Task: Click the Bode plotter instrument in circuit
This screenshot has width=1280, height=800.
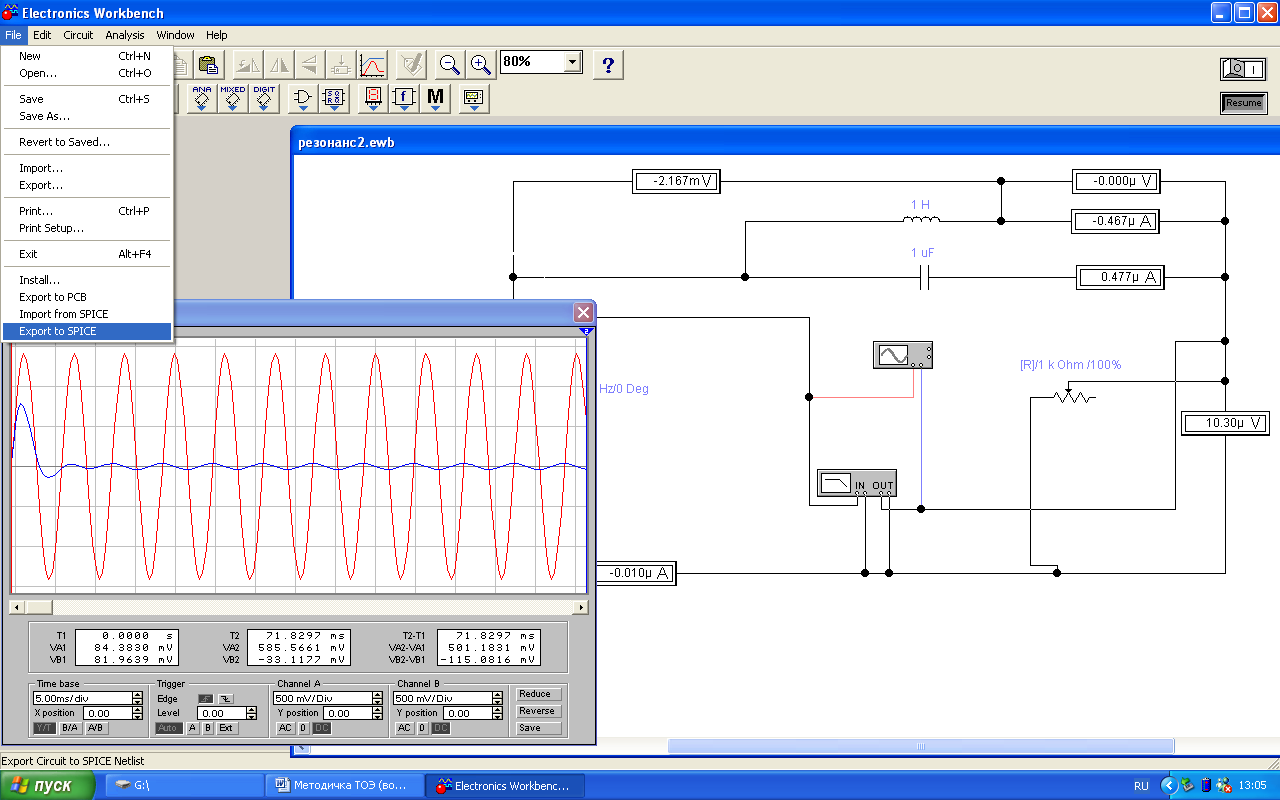Action: tap(857, 483)
